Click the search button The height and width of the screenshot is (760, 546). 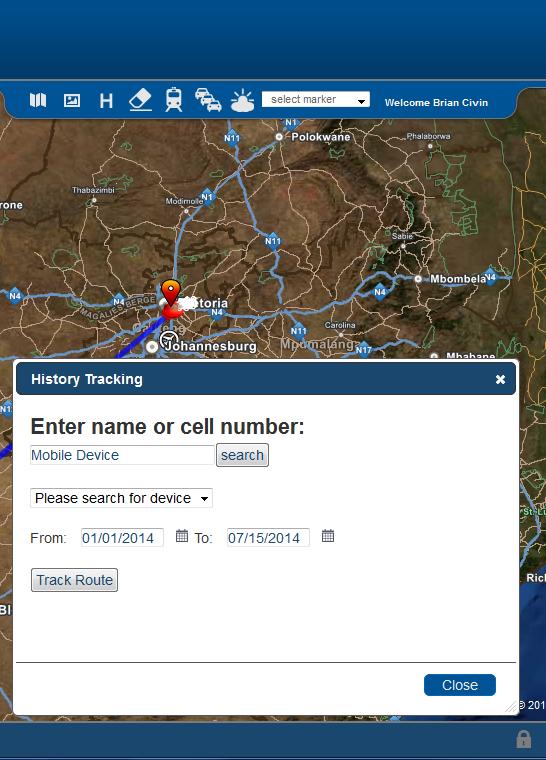(x=242, y=455)
